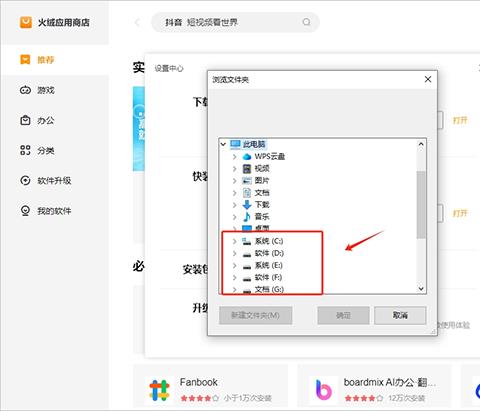Screen dimensions: 480x411
Task: Open the Fanbook app icon
Action: click(x=159, y=390)
